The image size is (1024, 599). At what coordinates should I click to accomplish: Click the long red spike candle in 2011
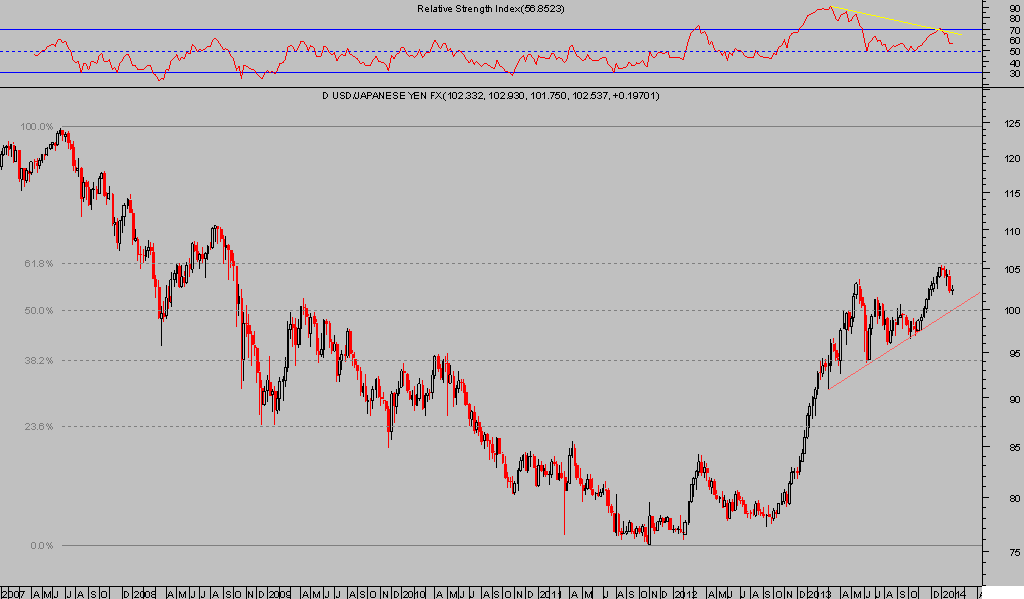tap(564, 515)
